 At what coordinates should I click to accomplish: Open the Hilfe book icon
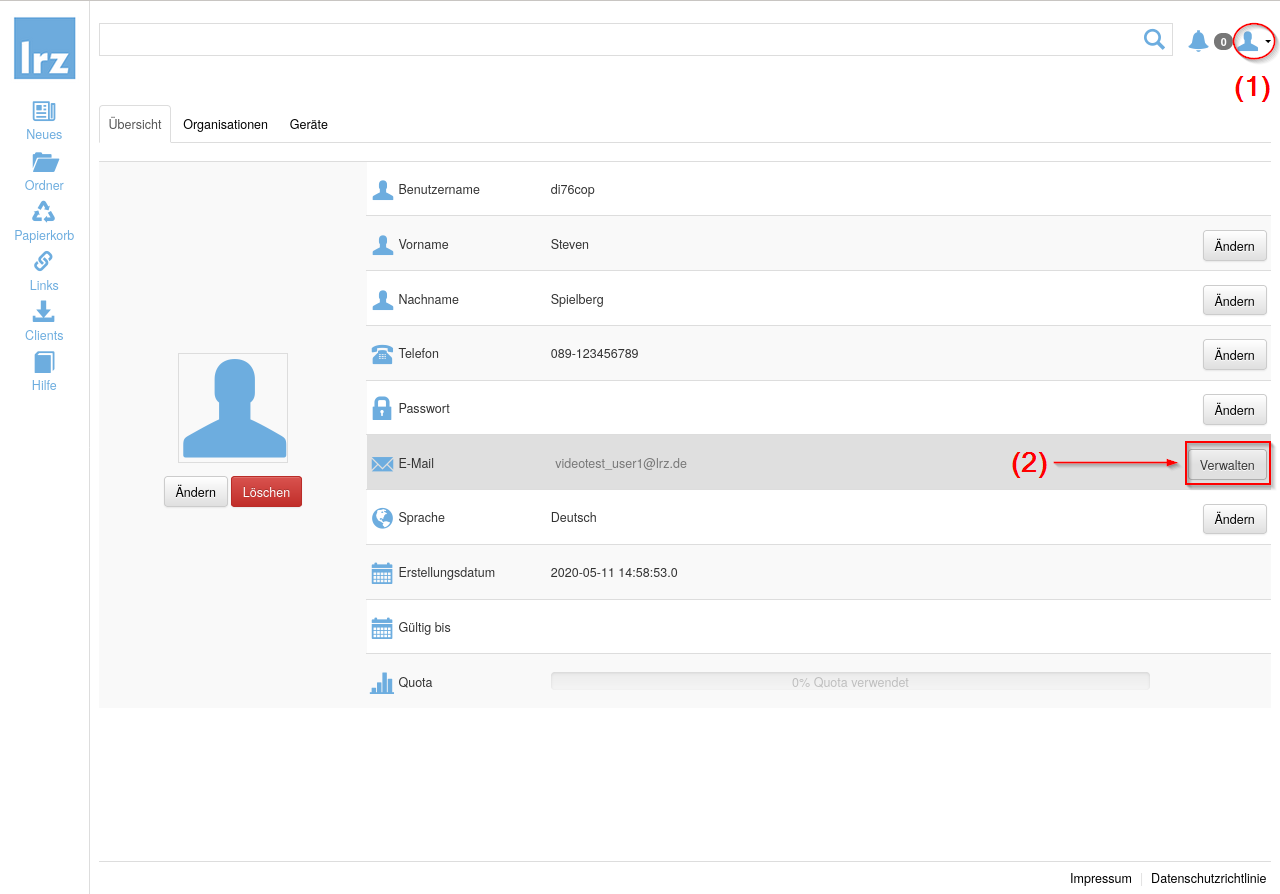pos(44,362)
